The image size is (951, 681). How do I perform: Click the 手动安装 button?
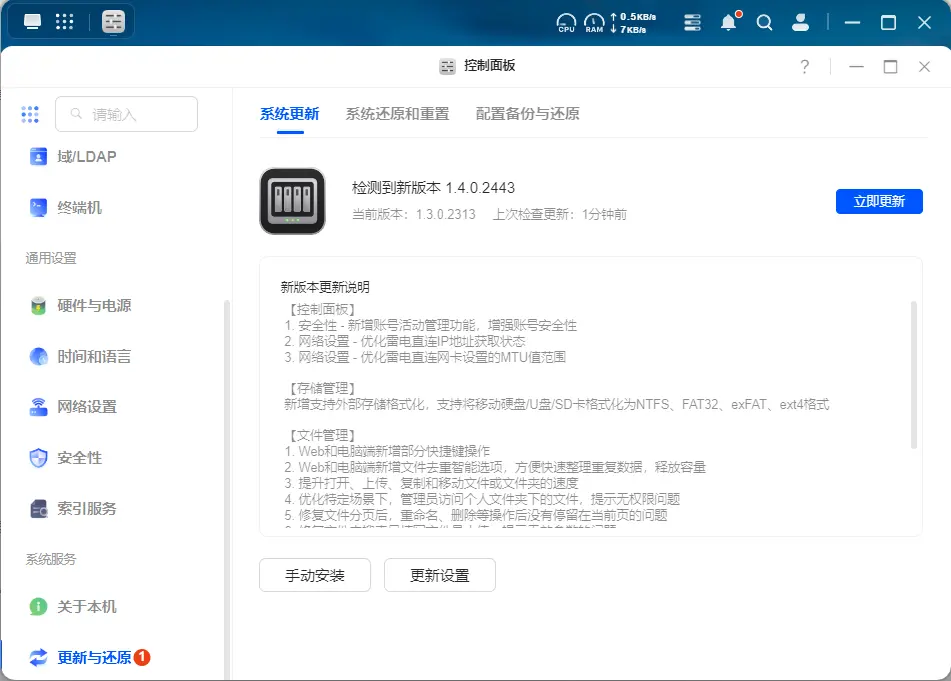(x=315, y=575)
